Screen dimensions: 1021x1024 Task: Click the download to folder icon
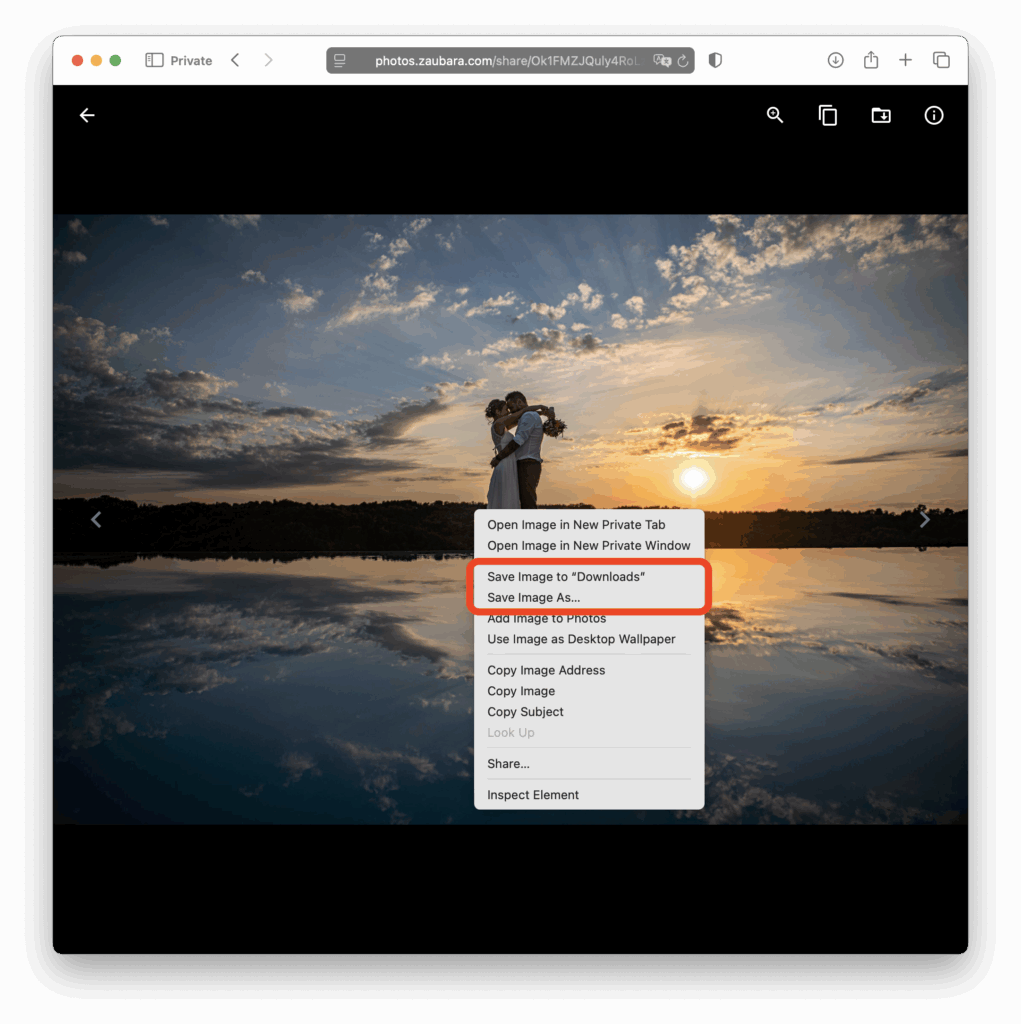[881, 116]
